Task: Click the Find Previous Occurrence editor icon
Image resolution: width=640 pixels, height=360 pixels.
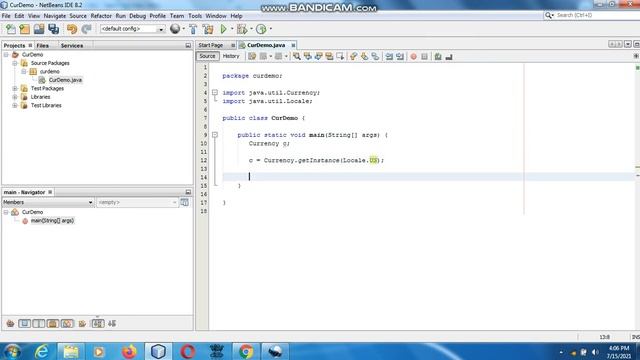Action: tap(308, 56)
